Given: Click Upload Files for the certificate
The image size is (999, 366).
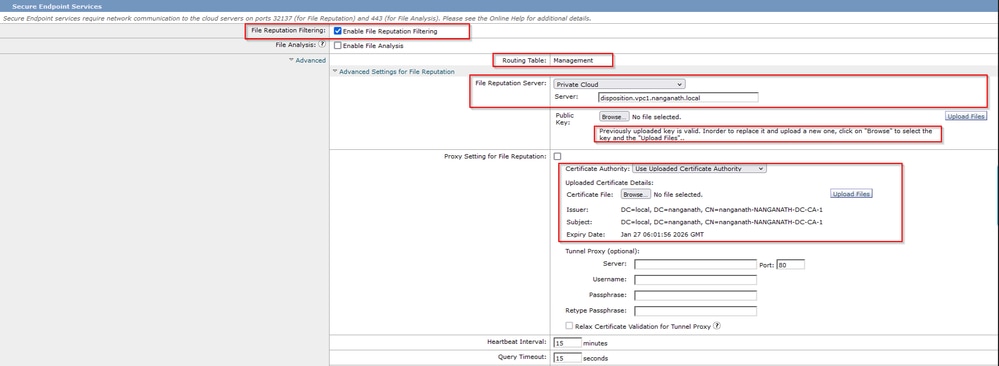Looking at the screenshot, I should (x=851, y=194).
